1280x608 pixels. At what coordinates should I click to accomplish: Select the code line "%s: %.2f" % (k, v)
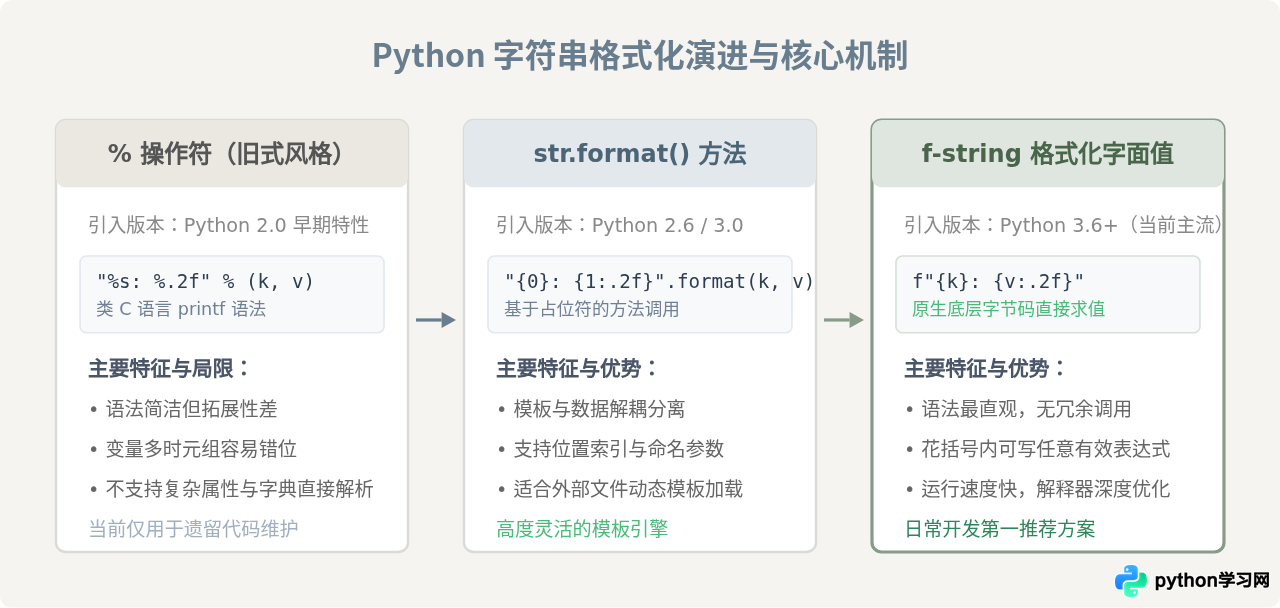click(206, 282)
